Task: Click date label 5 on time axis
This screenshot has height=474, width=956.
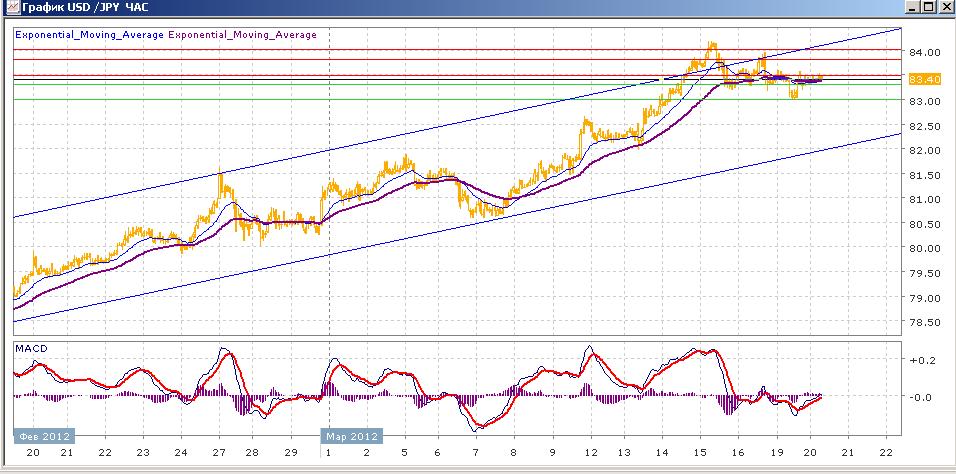Action: click(403, 453)
